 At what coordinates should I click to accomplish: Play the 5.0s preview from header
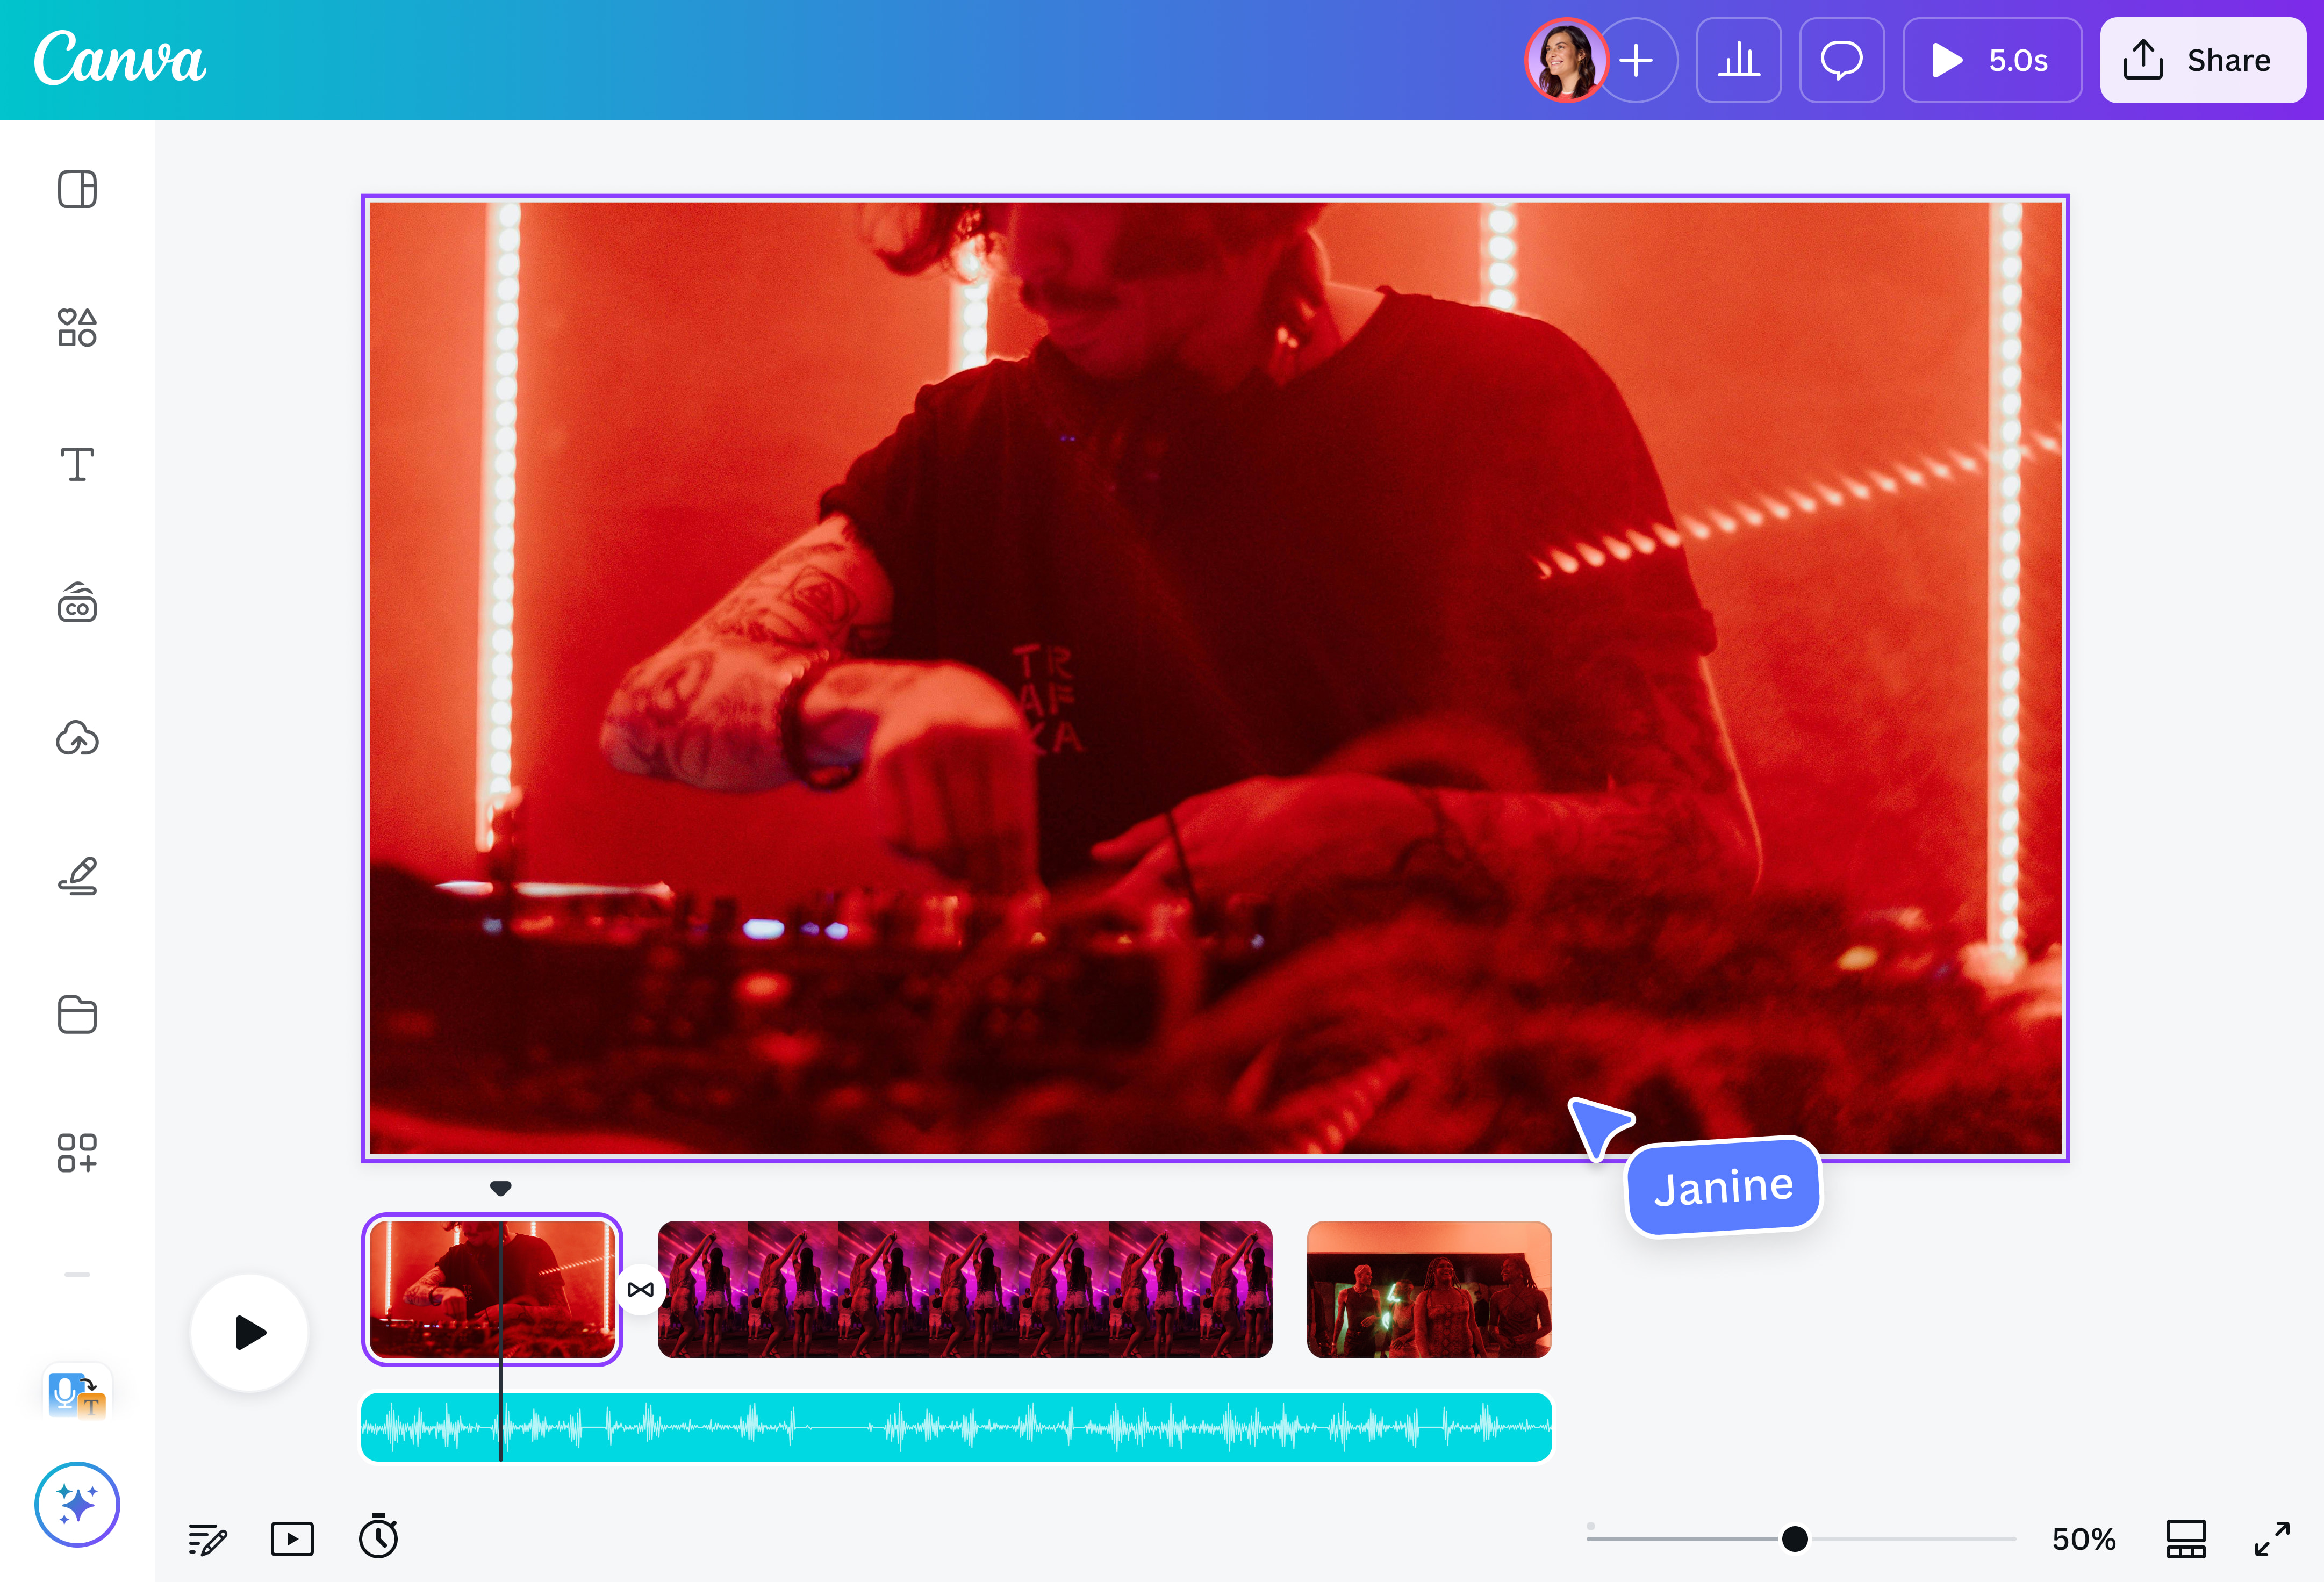click(1991, 60)
